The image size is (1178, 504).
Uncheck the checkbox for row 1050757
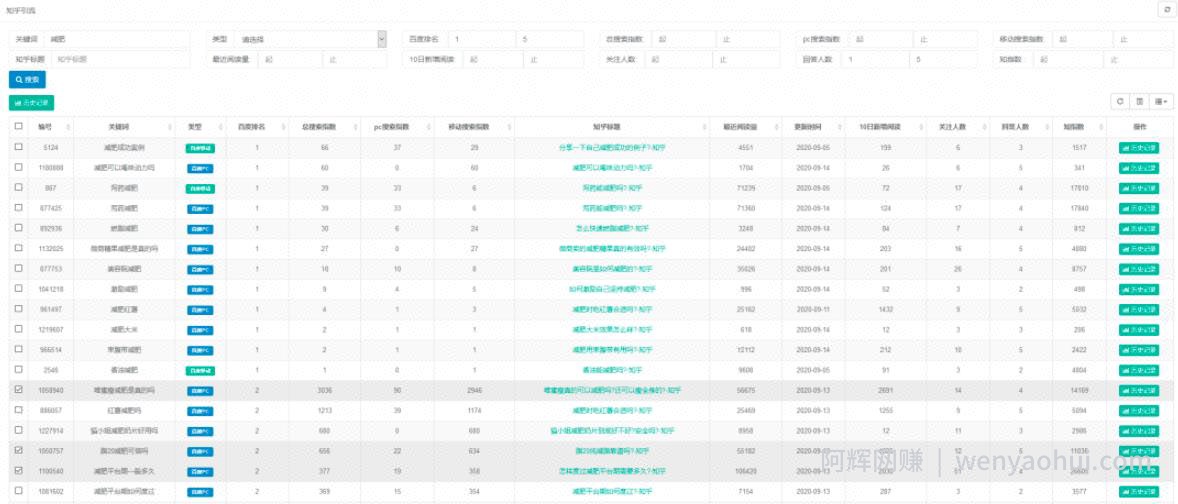(x=19, y=450)
